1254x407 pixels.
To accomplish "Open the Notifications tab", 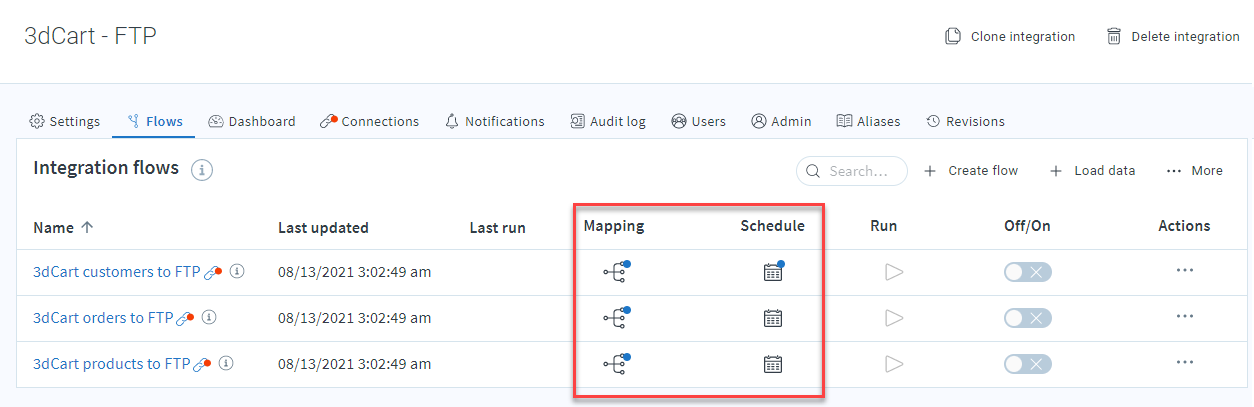I will click(495, 121).
